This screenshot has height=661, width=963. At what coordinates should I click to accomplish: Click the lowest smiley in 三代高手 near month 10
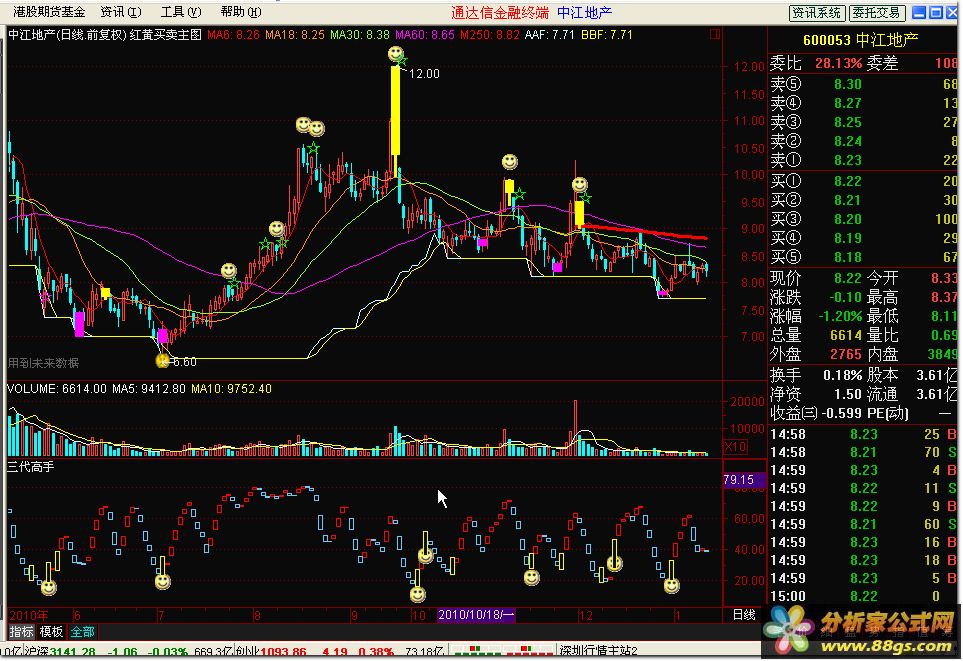coord(418,594)
